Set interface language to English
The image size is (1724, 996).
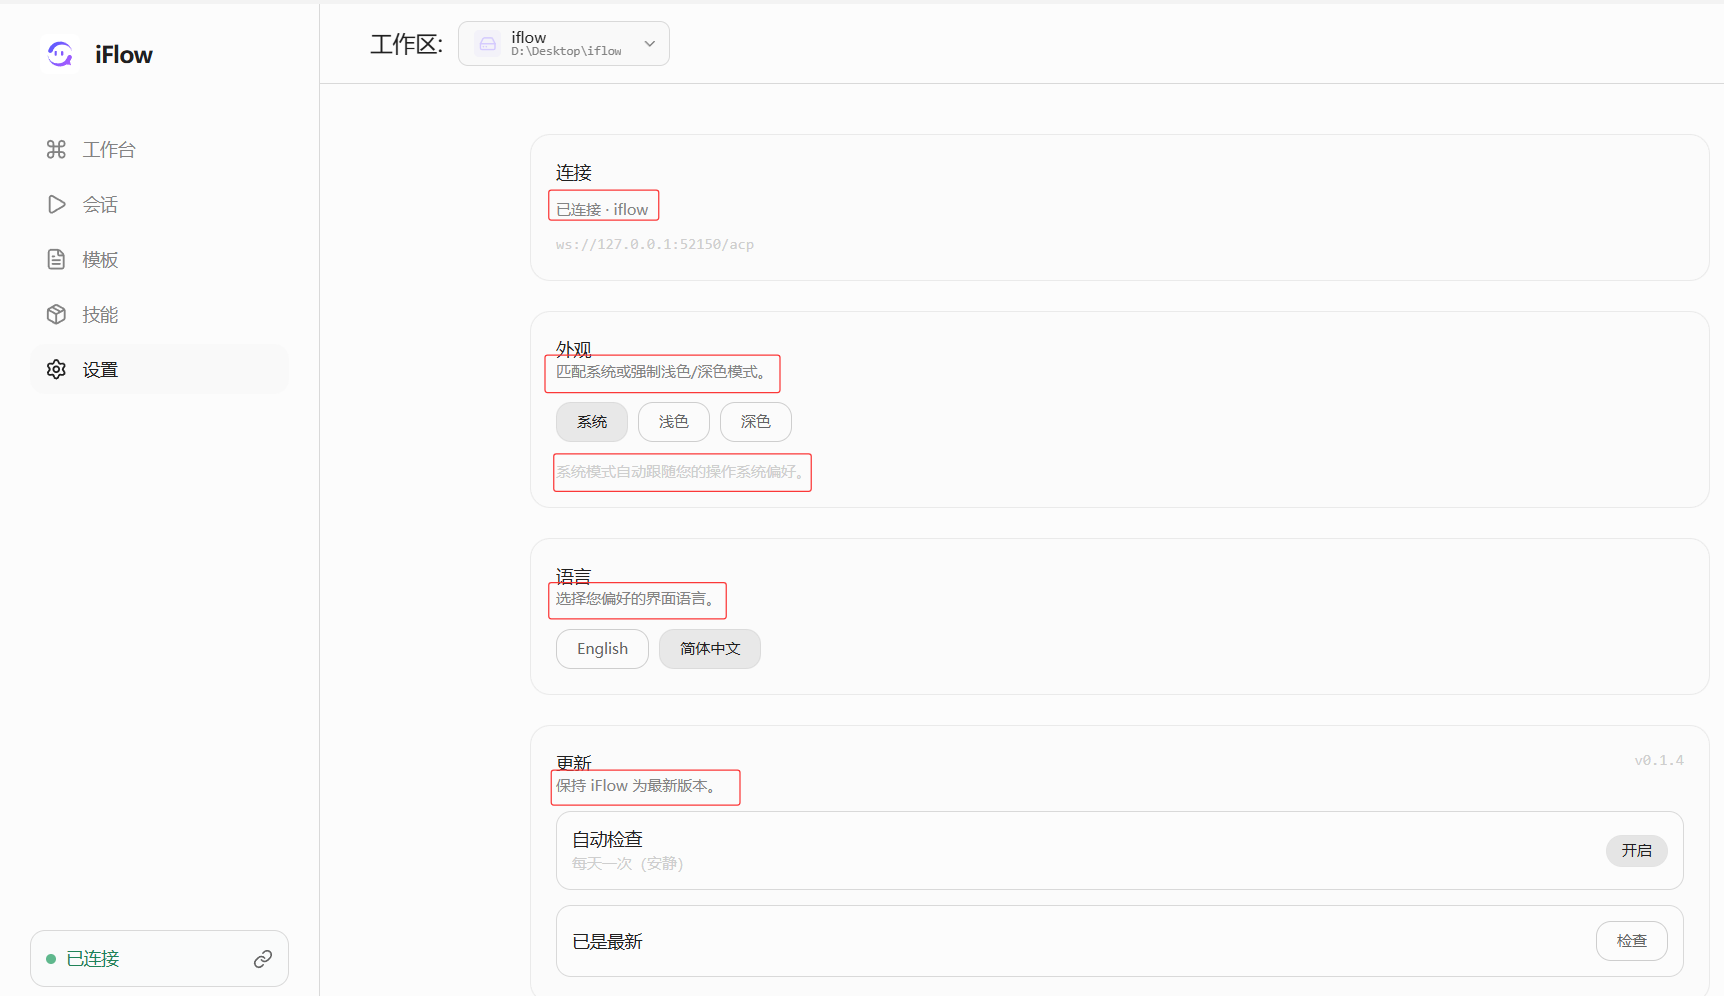tap(602, 649)
